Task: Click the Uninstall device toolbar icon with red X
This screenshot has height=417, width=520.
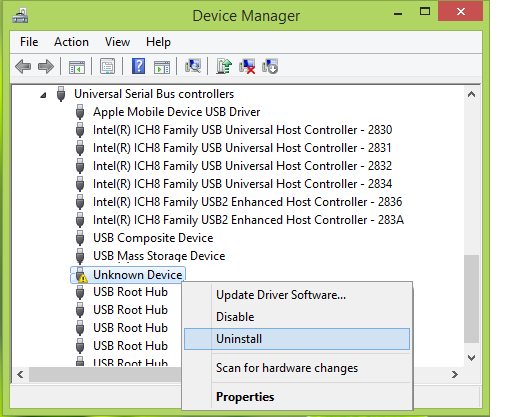Action: point(247,66)
